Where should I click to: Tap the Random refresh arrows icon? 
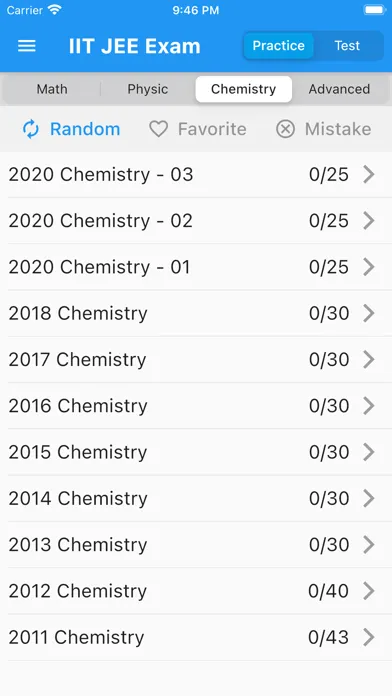point(31,129)
